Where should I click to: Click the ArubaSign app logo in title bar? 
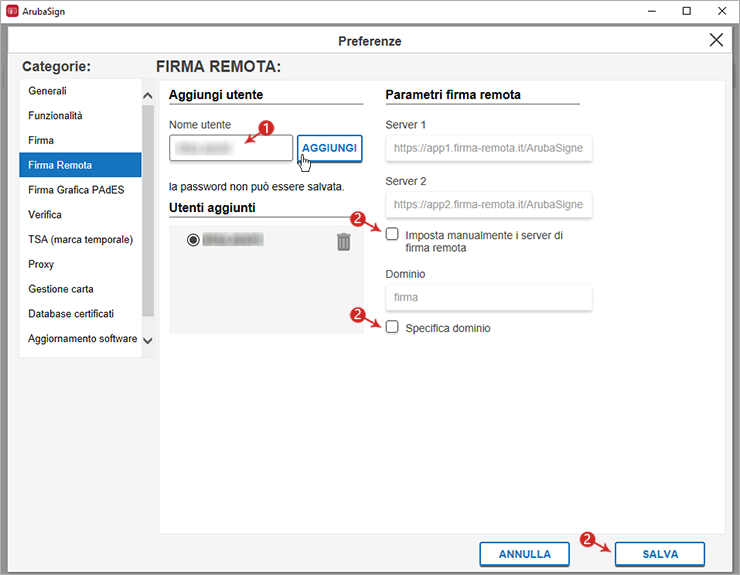12,11
